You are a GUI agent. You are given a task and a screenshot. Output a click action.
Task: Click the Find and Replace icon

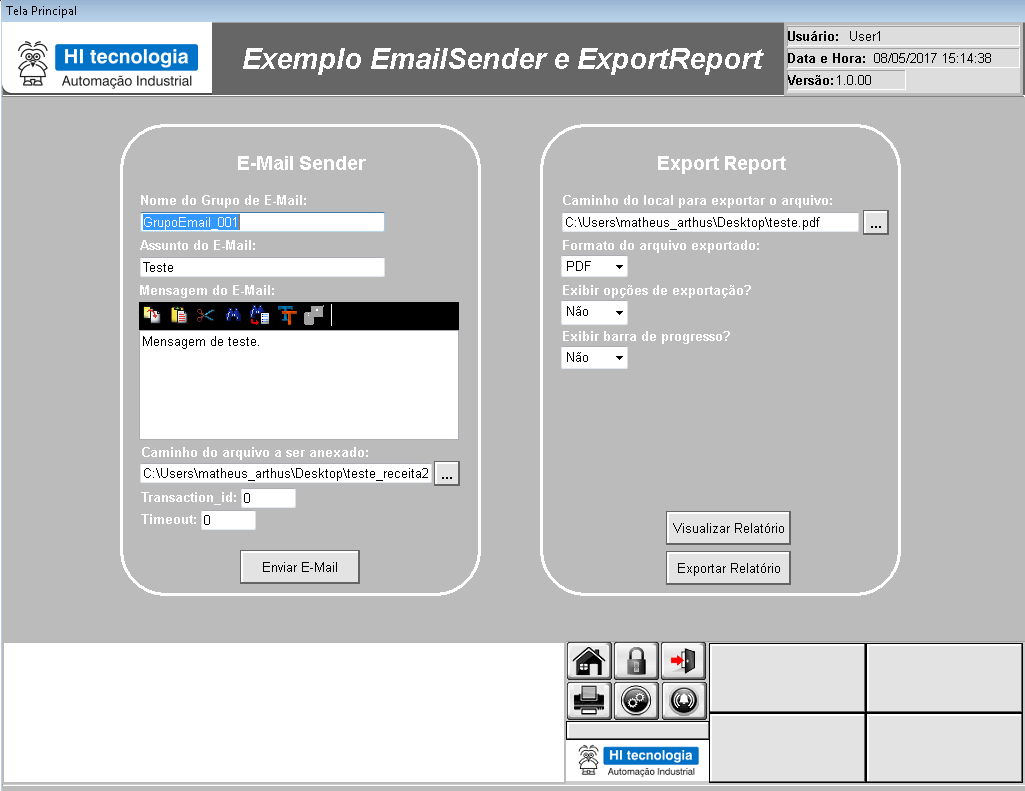tap(260, 315)
